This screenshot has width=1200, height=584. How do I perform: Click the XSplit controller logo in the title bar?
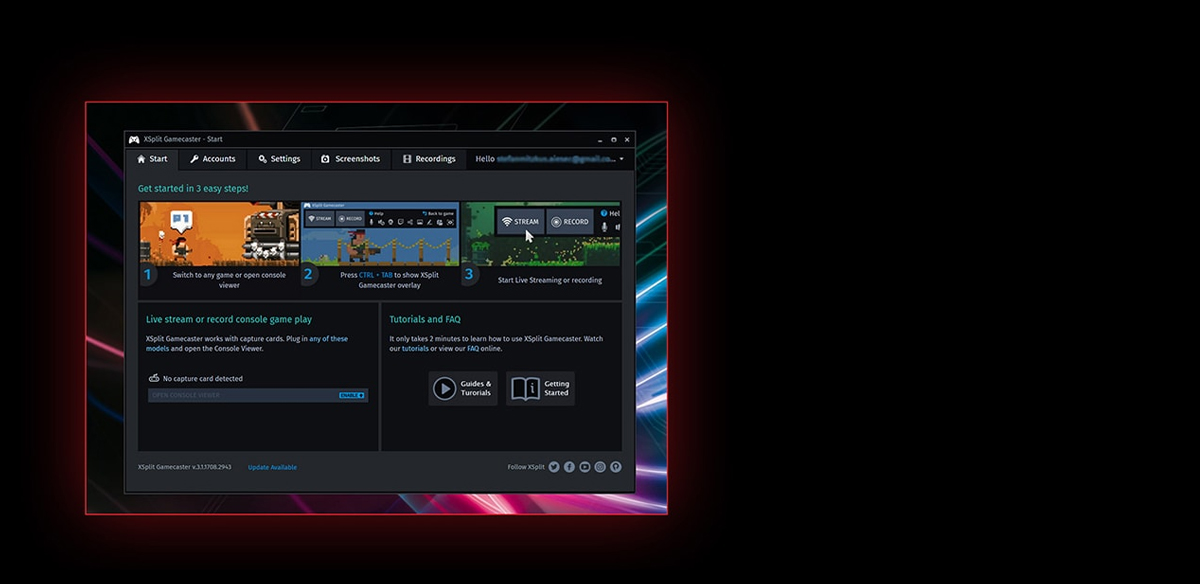point(134,139)
